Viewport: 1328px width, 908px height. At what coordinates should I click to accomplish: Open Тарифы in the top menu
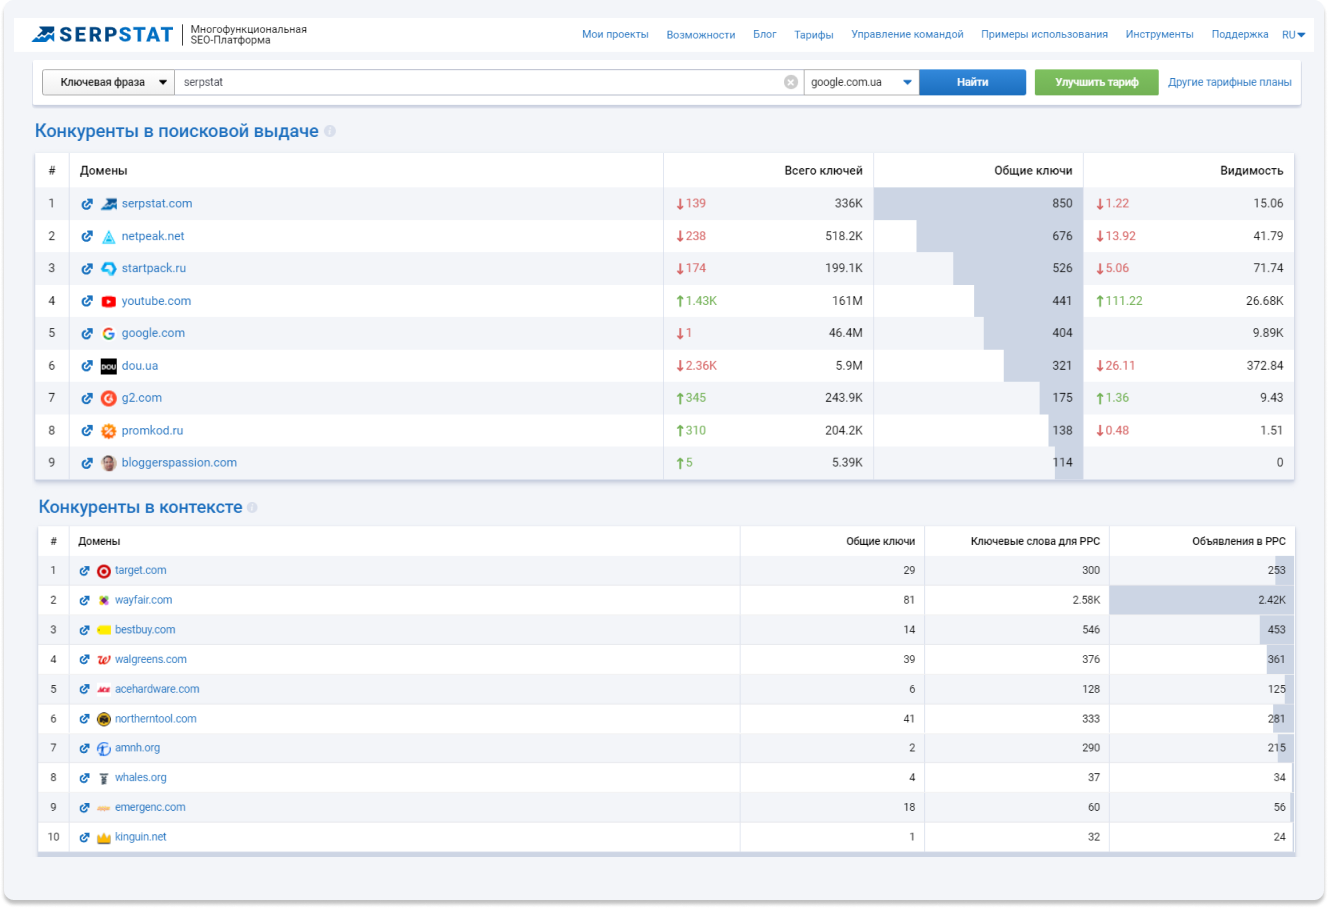click(x=814, y=35)
